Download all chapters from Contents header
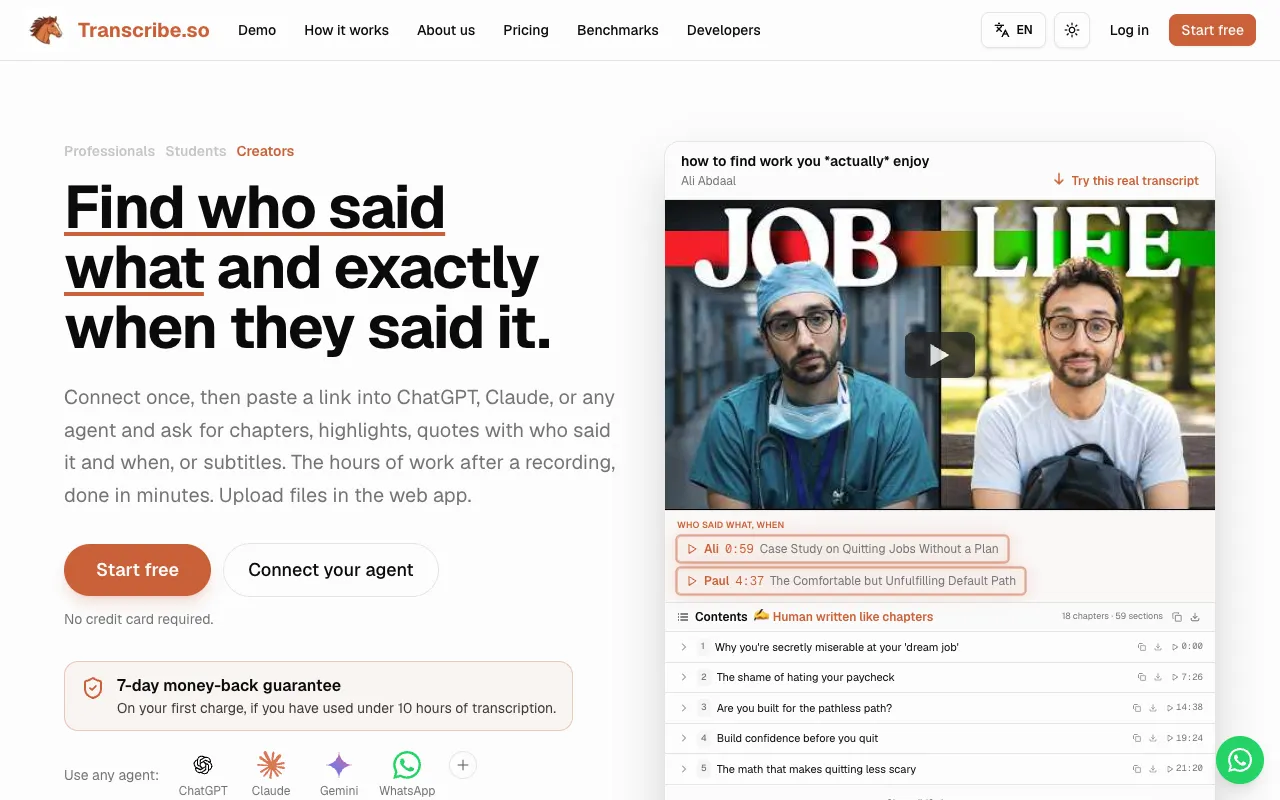The width and height of the screenshot is (1280, 800). click(1195, 617)
